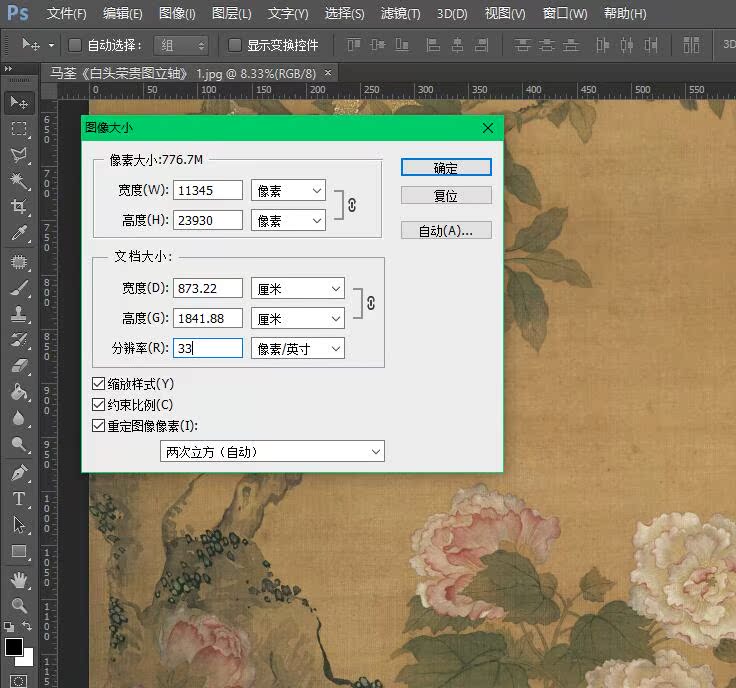Image resolution: width=736 pixels, height=688 pixels.
Task: Click the black foreground color swatch
Action: (x=14, y=646)
